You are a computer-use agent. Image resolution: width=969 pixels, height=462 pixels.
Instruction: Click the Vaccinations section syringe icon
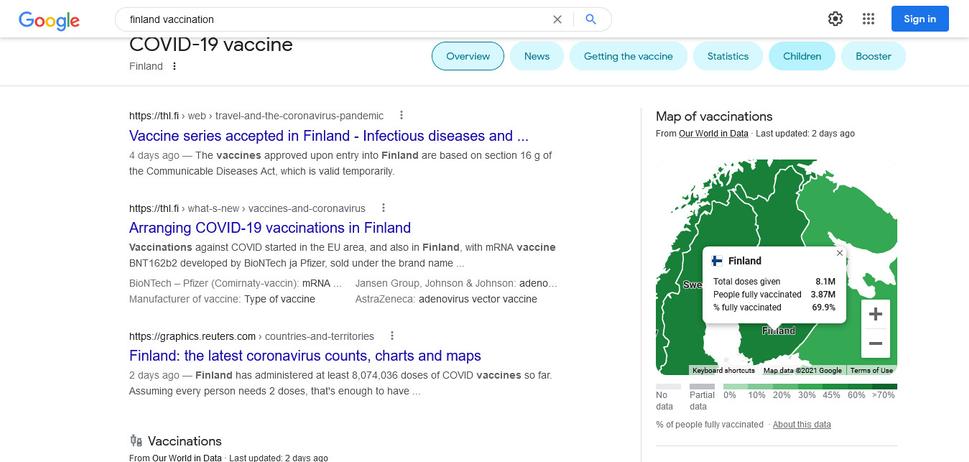tap(136, 440)
